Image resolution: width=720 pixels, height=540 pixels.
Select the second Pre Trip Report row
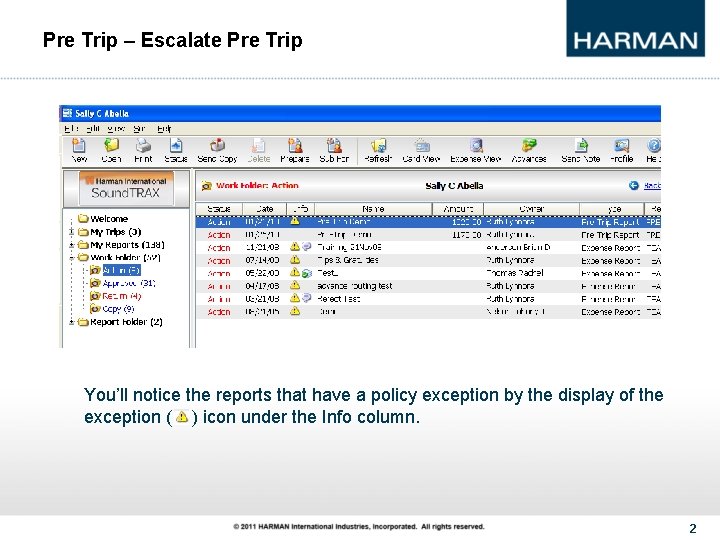click(x=428, y=235)
